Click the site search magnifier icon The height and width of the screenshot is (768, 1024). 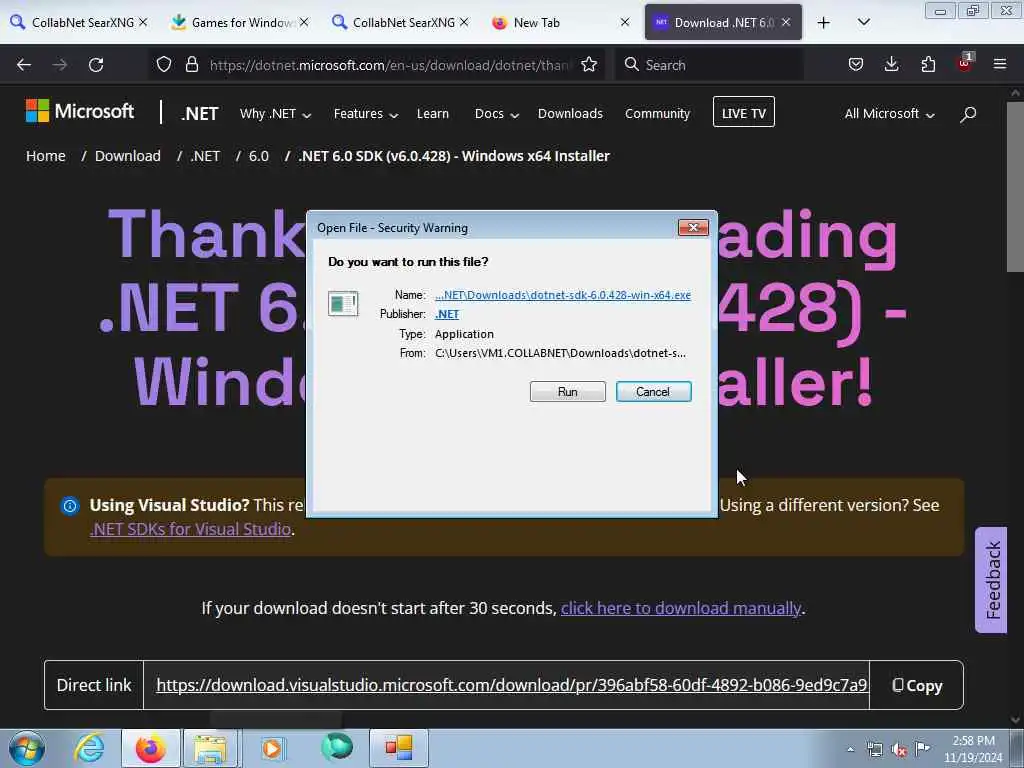[x=968, y=114]
